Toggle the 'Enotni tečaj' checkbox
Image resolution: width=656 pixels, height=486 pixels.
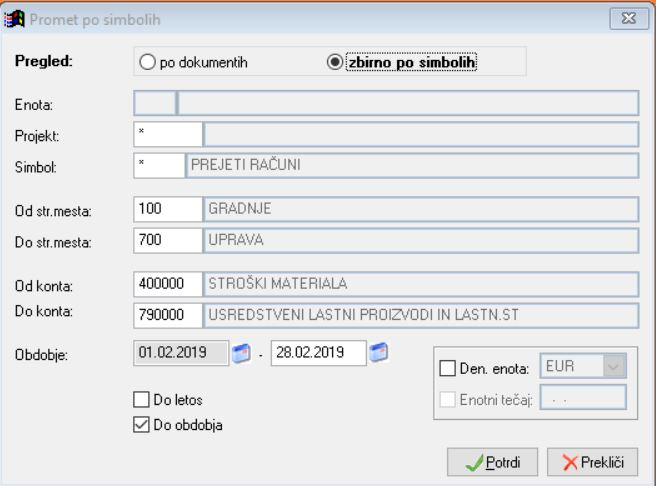[447, 399]
